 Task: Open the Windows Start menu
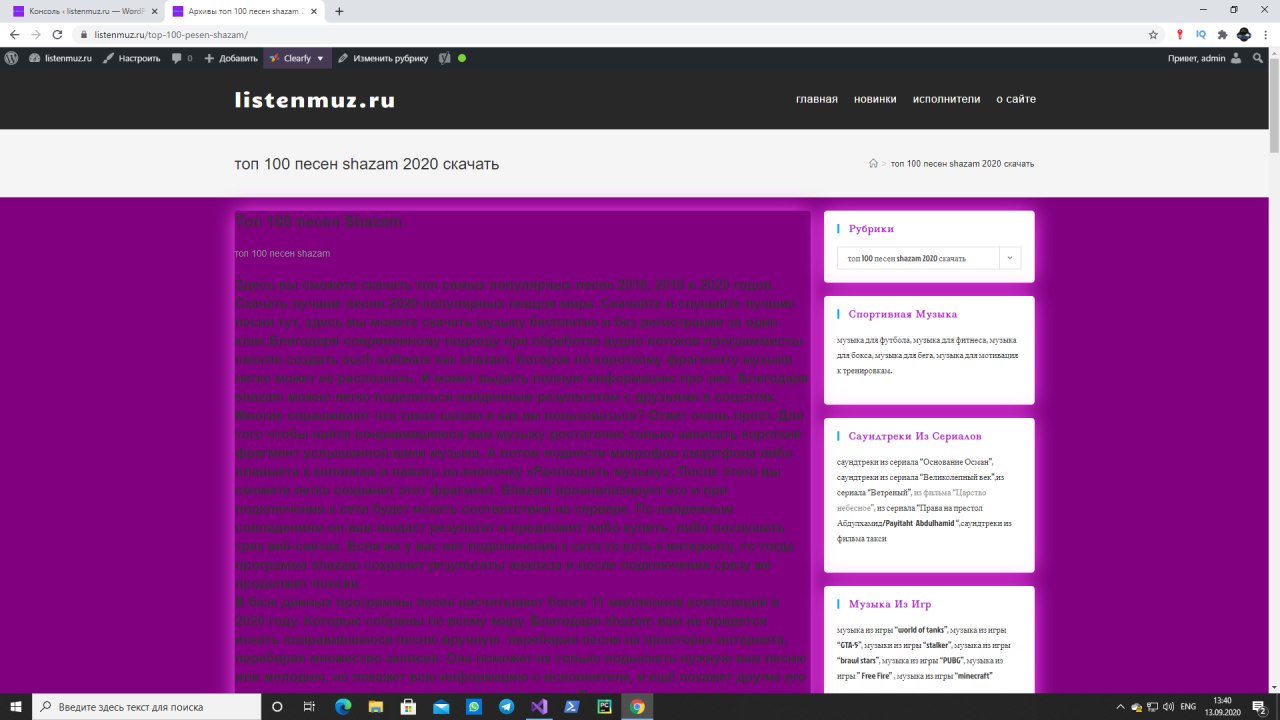pyautogui.click(x=16, y=706)
